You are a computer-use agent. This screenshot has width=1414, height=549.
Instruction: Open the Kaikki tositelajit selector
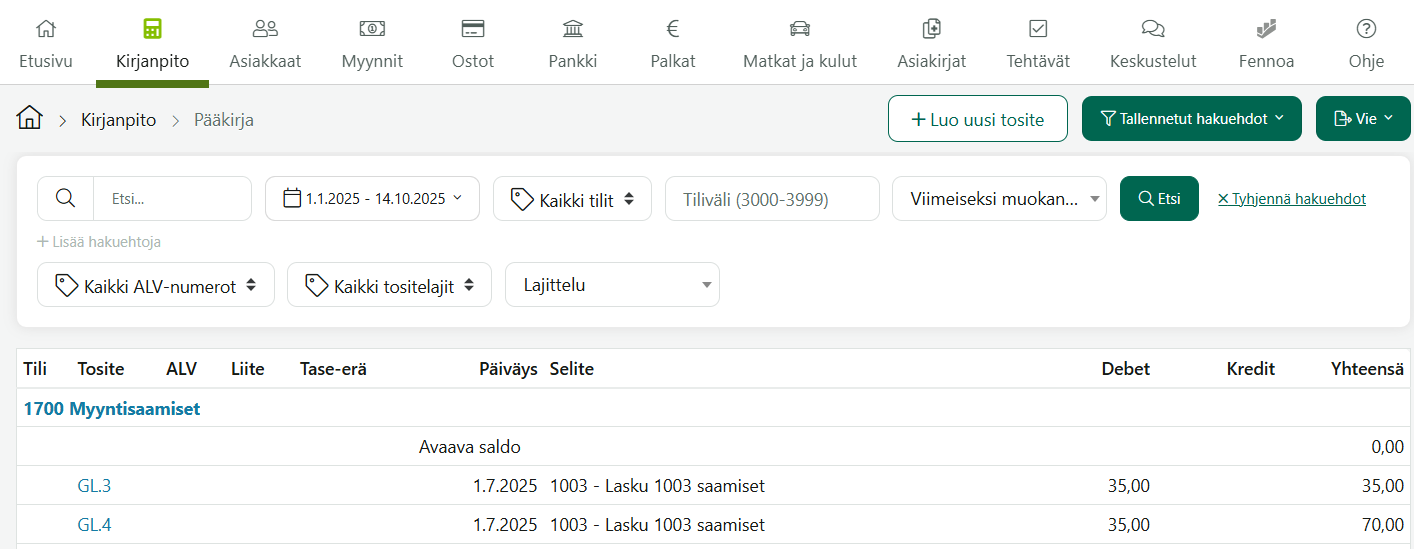(389, 285)
